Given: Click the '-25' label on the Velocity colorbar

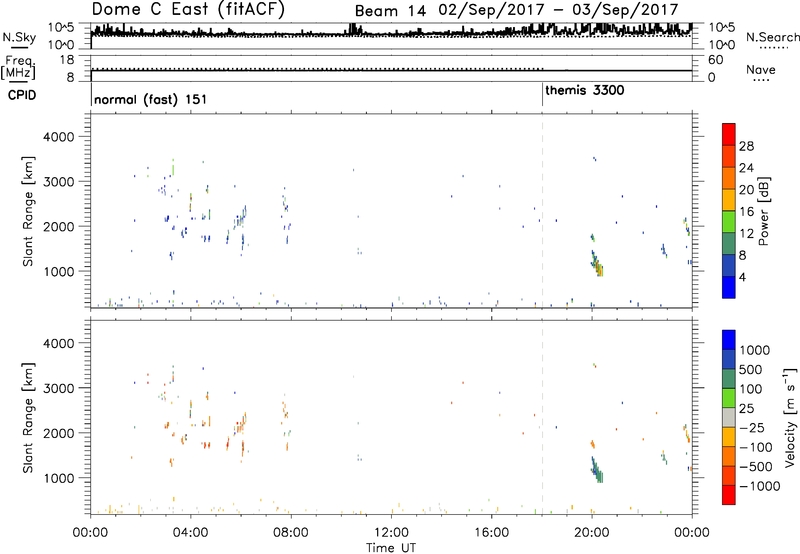Looking at the screenshot, I should [752, 428].
